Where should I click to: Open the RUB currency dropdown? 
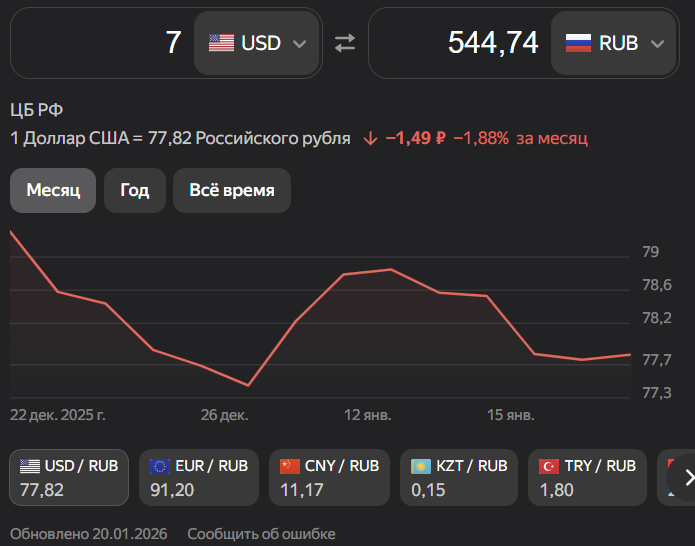click(614, 43)
